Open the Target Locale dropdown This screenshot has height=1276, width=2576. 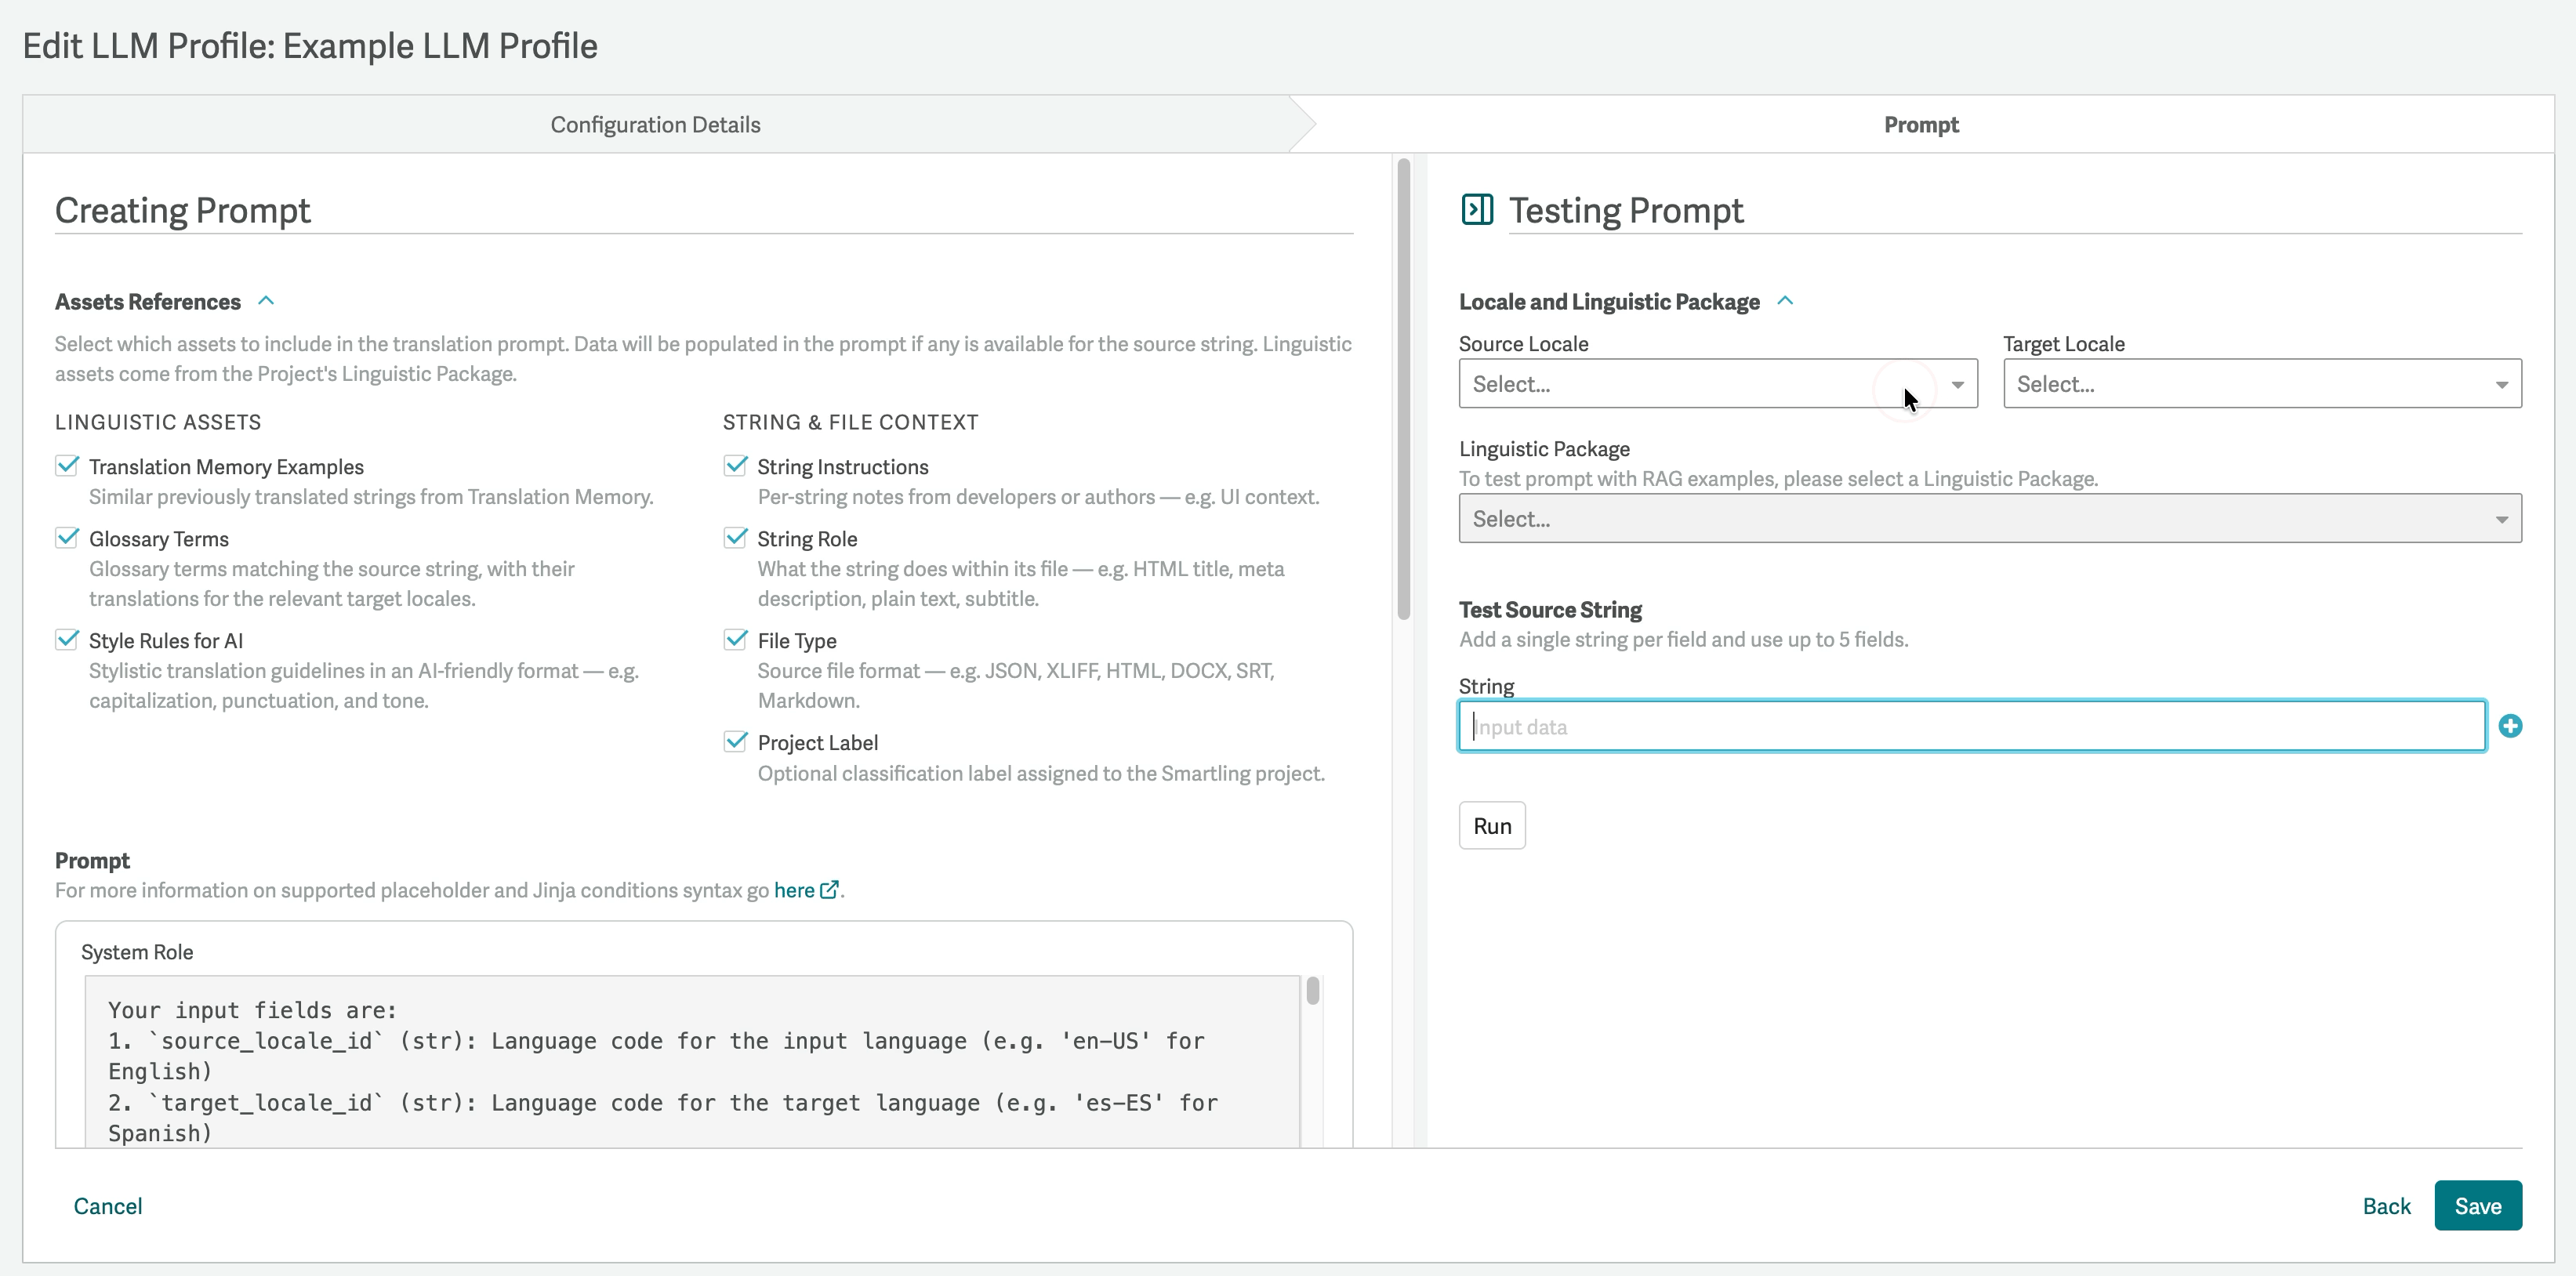pyautogui.click(x=2262, y=384)
